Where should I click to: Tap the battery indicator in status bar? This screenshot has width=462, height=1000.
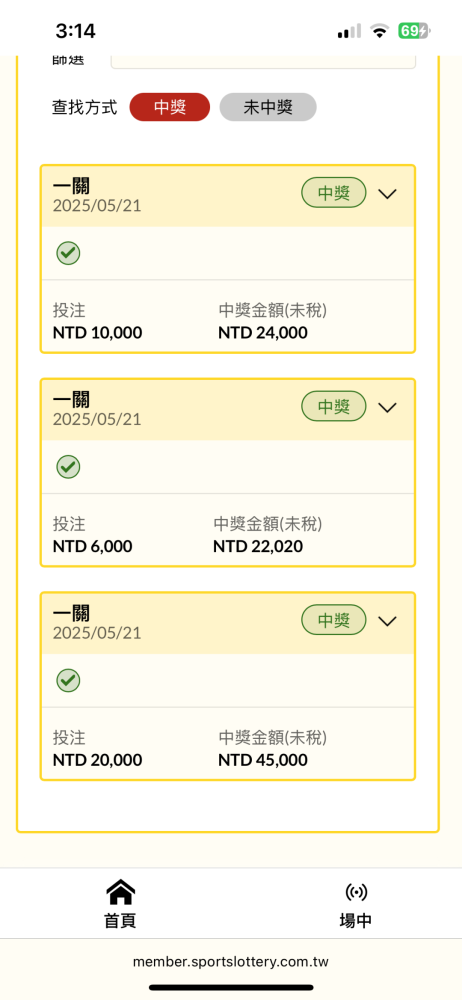click(415, 31)
